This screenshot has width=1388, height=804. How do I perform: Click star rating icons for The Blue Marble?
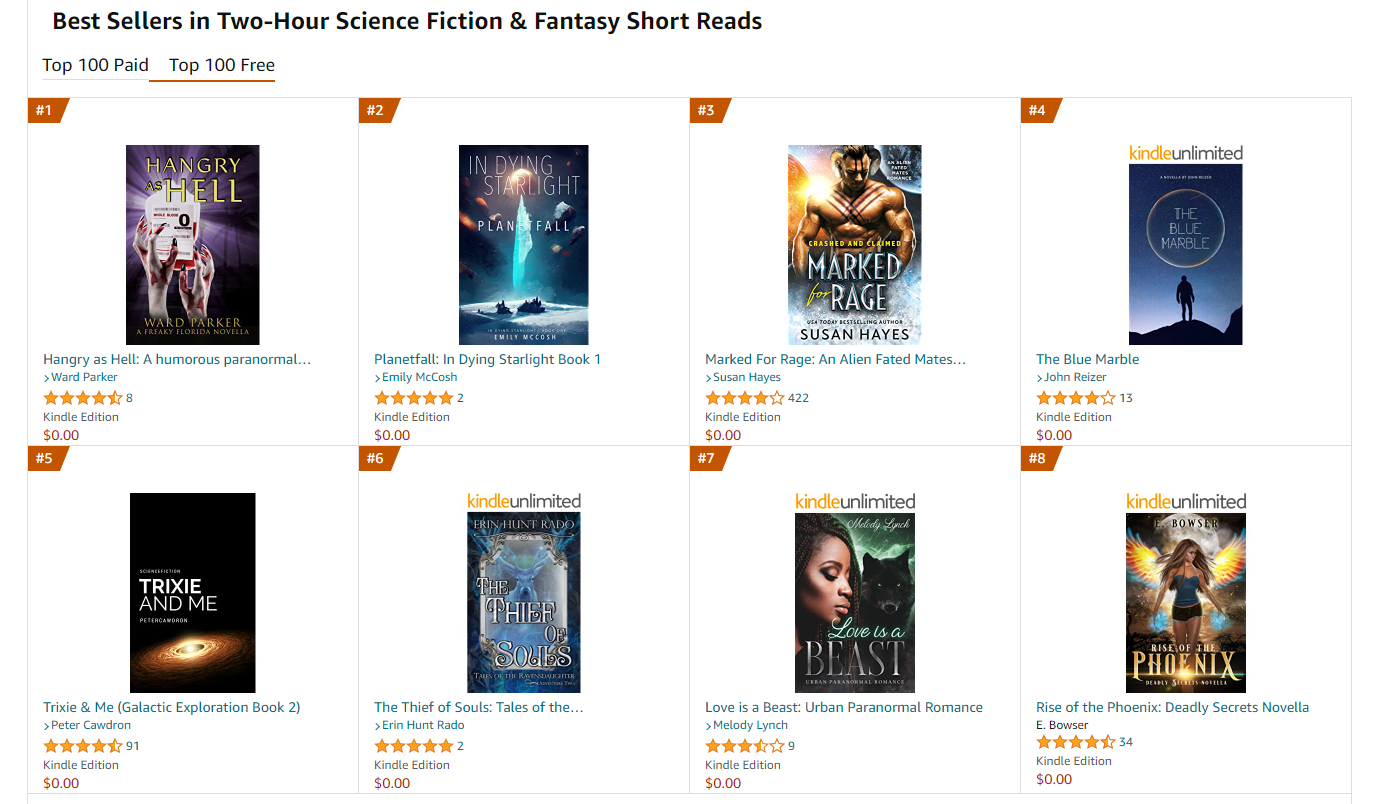1075,398
